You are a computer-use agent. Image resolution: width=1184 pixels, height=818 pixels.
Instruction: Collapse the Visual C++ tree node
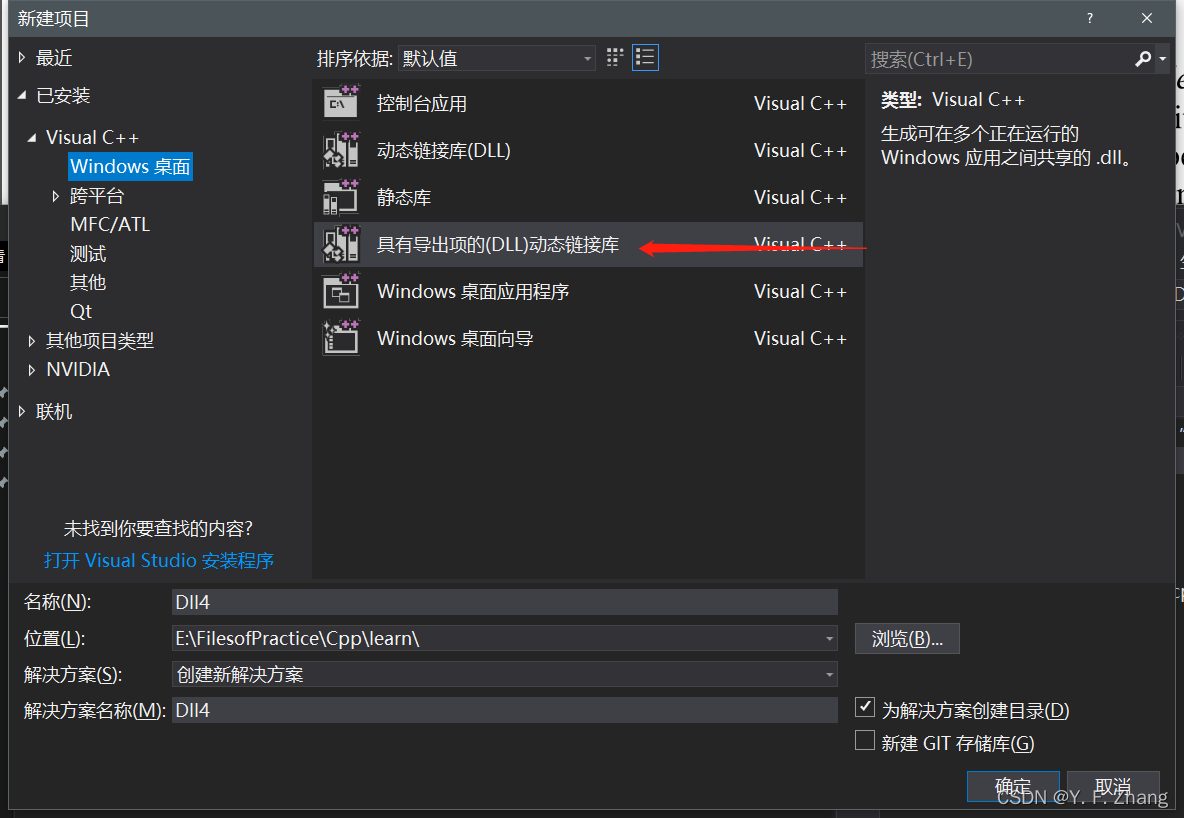pyautogui.click(x=32, y=137)
